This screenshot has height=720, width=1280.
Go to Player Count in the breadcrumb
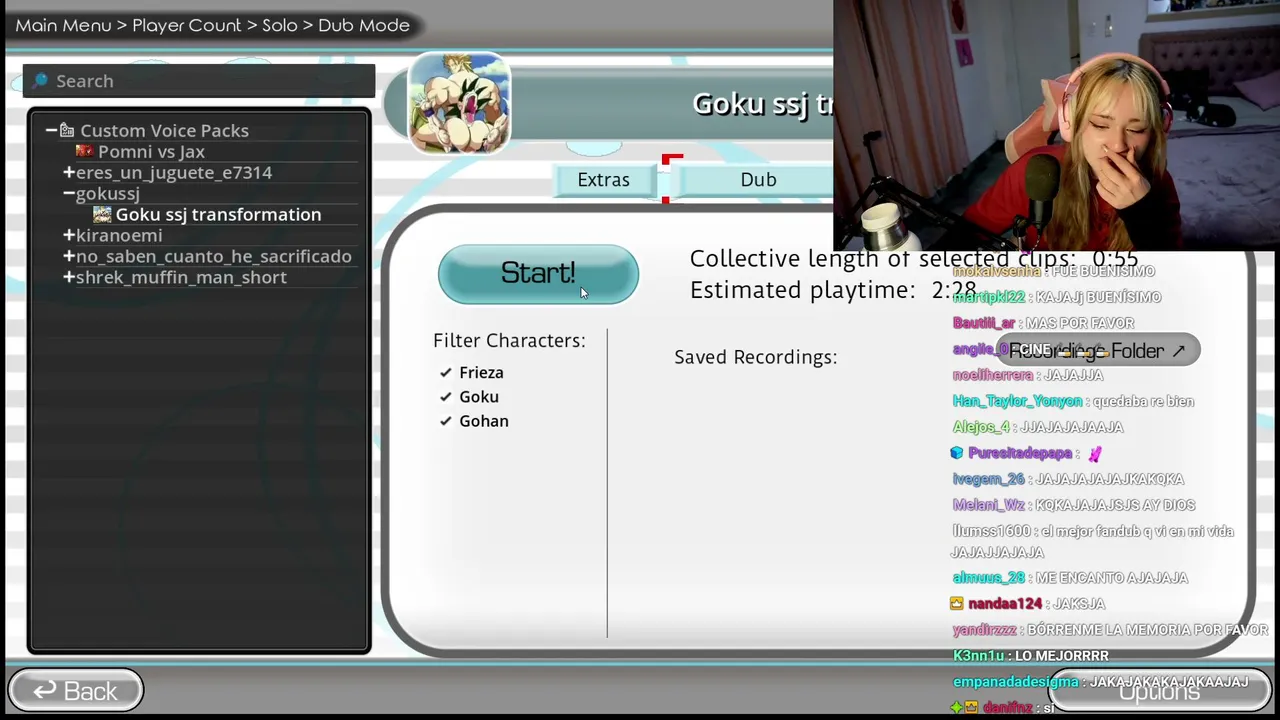(x=187, y=25)
